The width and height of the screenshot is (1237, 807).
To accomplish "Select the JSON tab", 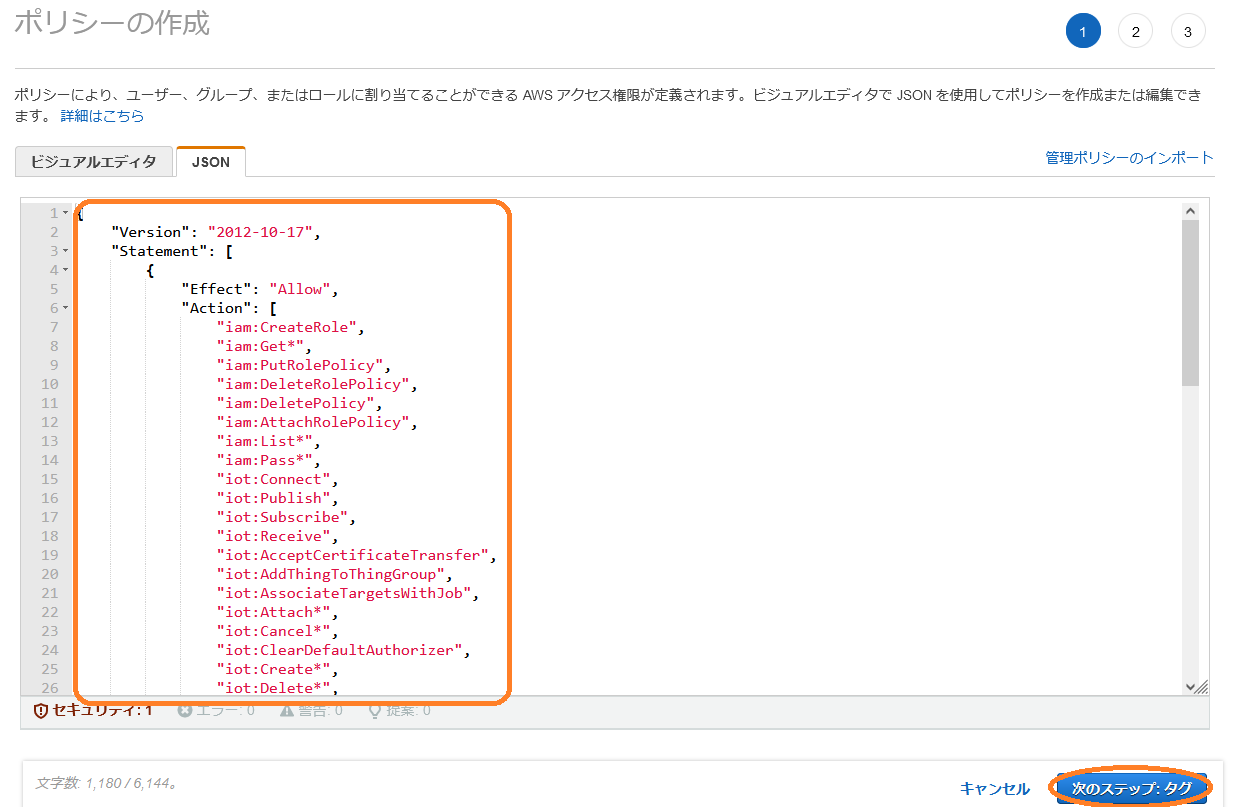I will coord(210,162).
